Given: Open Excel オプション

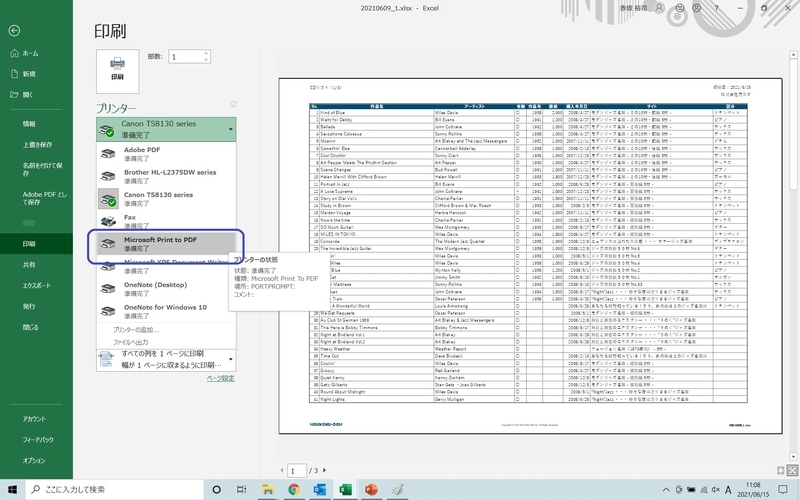Looking at the screenshot, I should (36, 461).
